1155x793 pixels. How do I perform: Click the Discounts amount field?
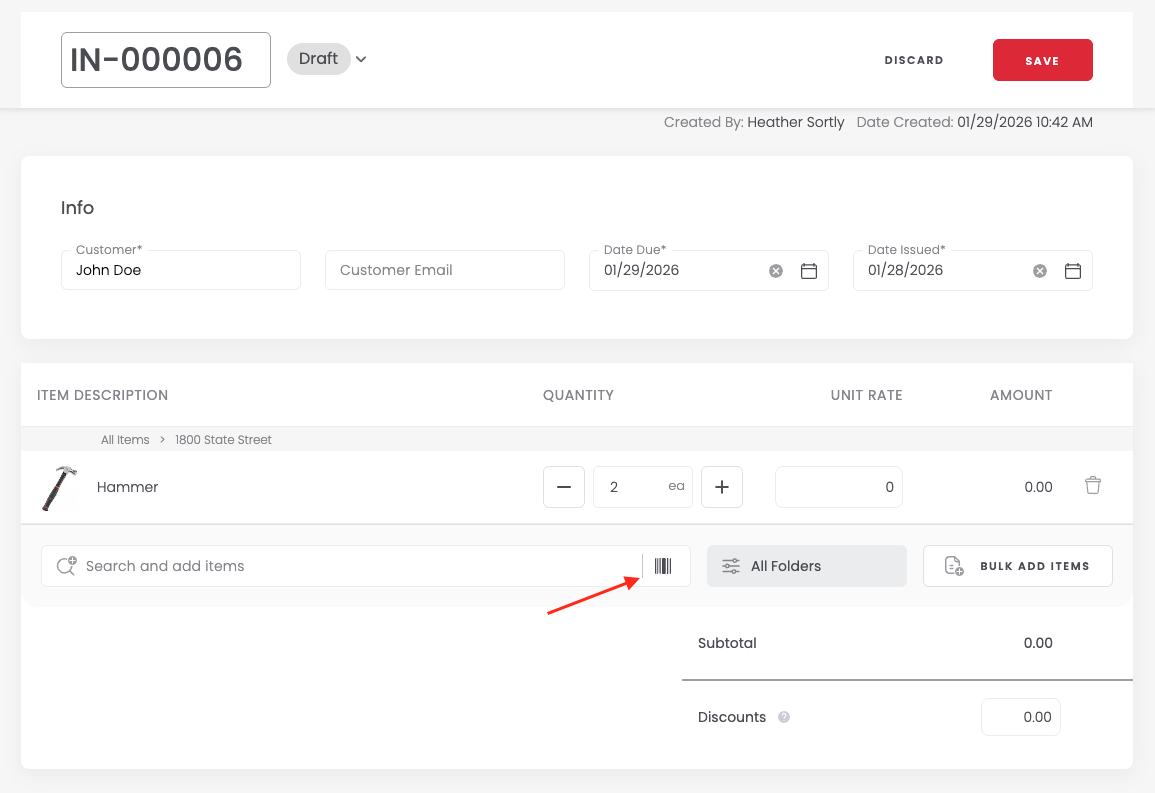click(x=1021, y=717)
